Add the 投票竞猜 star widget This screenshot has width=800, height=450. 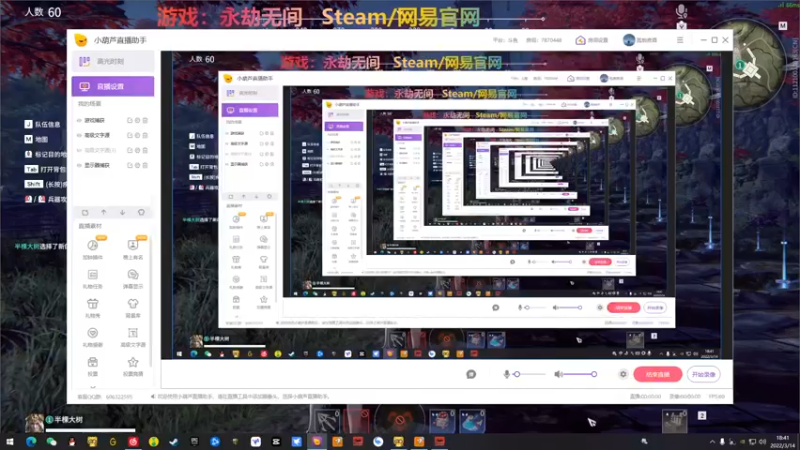pos(133,366)
